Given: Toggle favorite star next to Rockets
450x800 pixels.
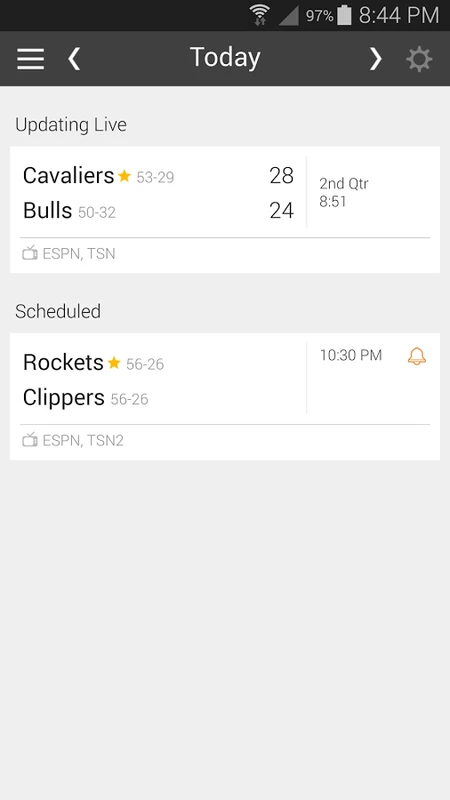Looking at the screenshot, I should 114,363.
